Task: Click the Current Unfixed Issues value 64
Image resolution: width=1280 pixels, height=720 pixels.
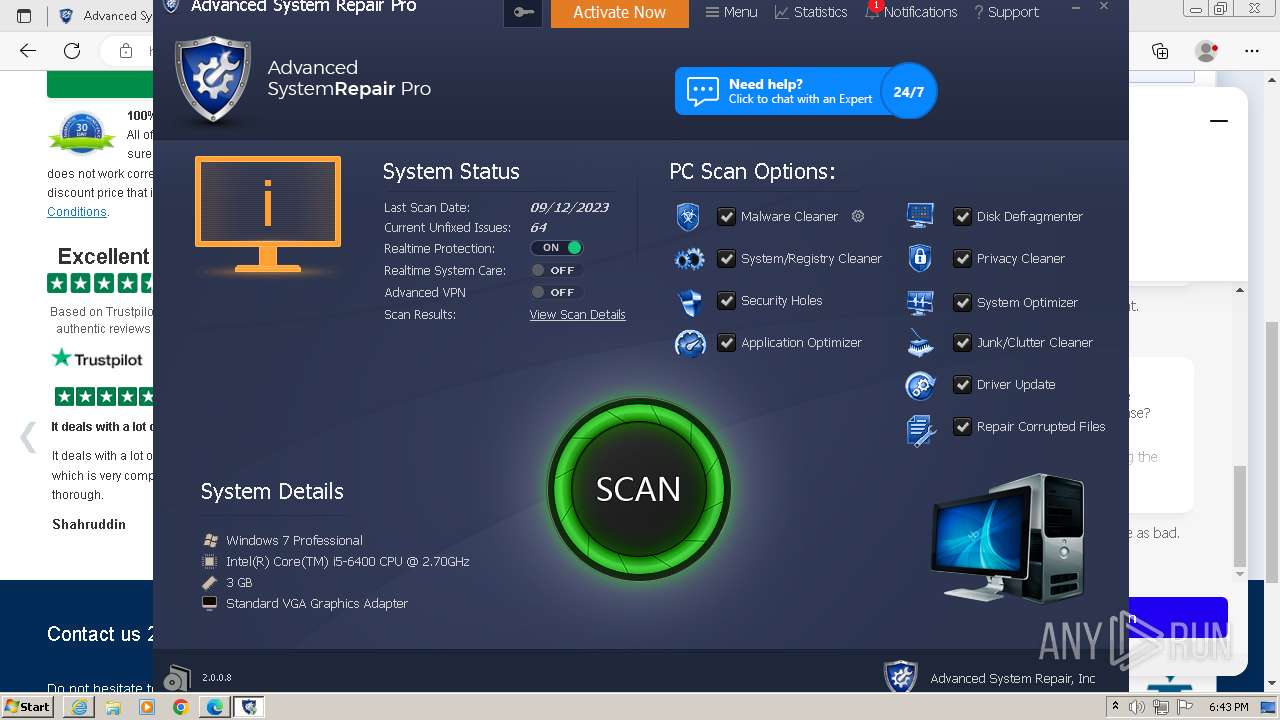Action: 538,227
